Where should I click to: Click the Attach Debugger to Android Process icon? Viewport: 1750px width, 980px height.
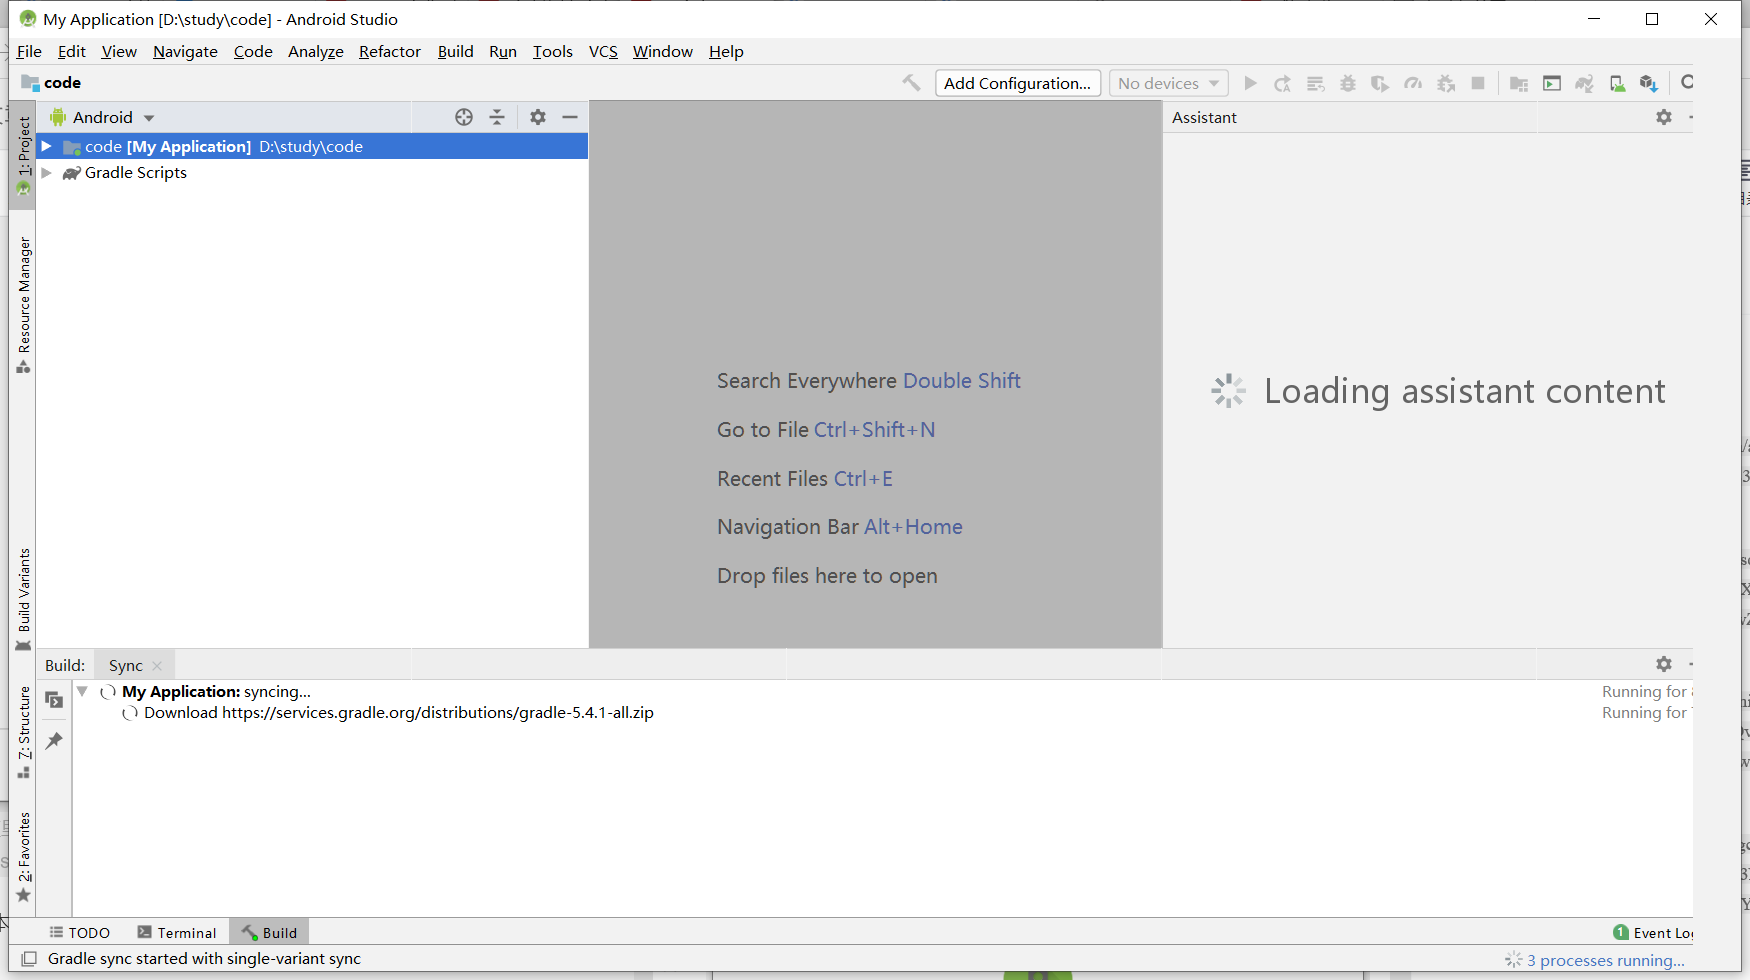tap(1446, 83)
